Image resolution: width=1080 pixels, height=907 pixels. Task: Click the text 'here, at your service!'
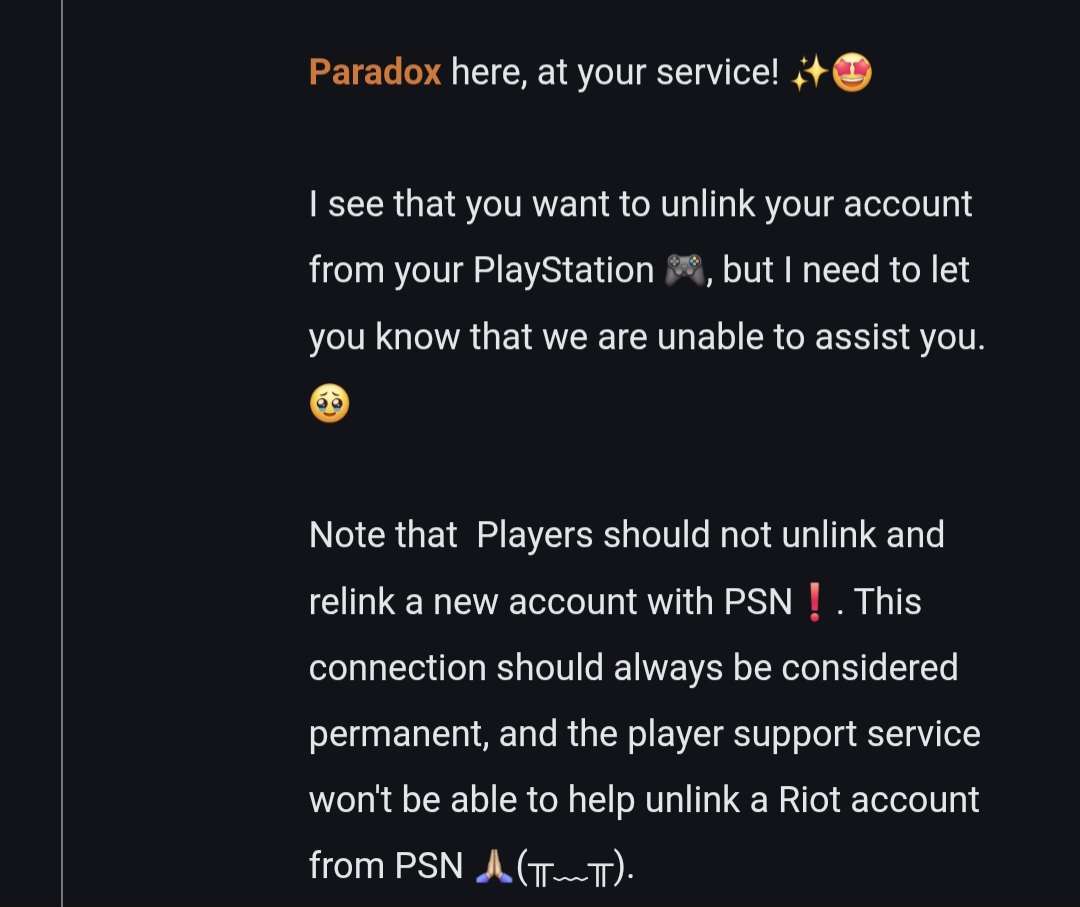615,72
